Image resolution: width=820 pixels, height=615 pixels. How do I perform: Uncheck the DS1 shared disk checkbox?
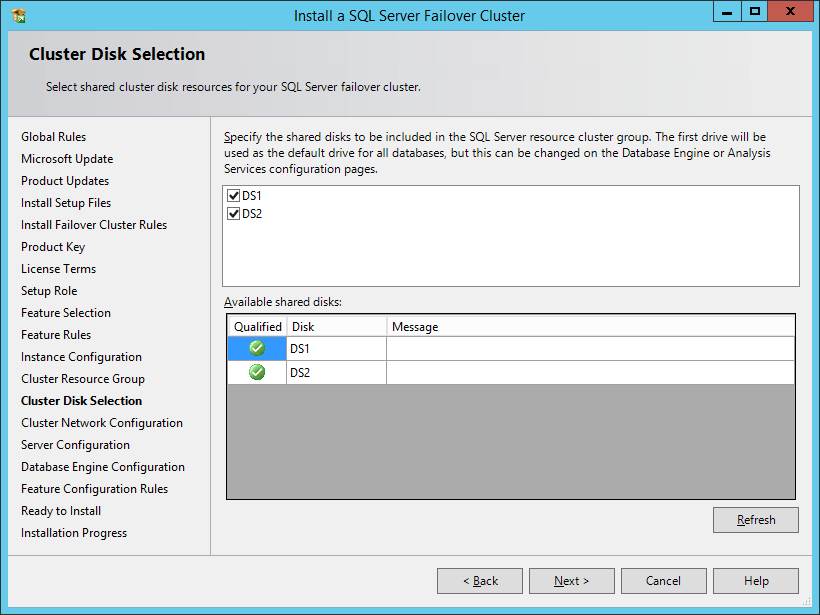[234, 196]
